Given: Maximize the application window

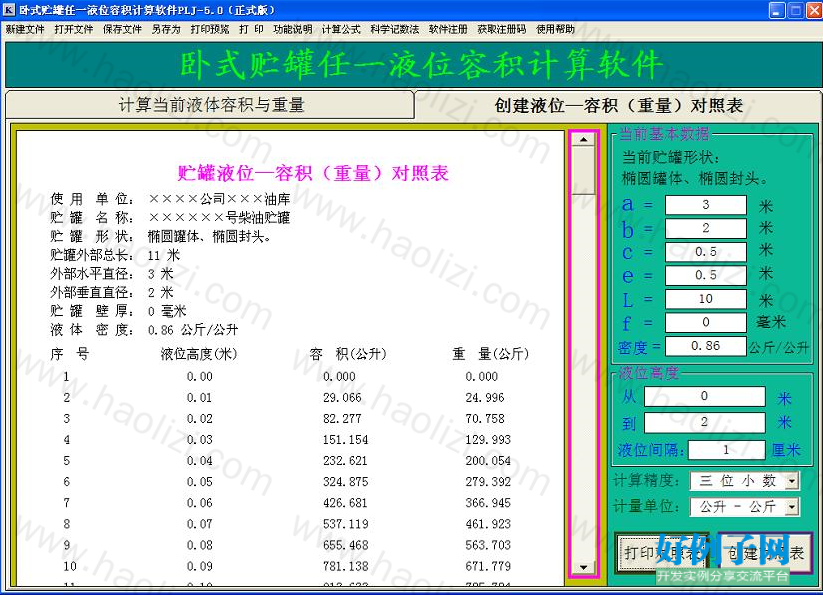Looking at the screenshot, I should (796, 10).
